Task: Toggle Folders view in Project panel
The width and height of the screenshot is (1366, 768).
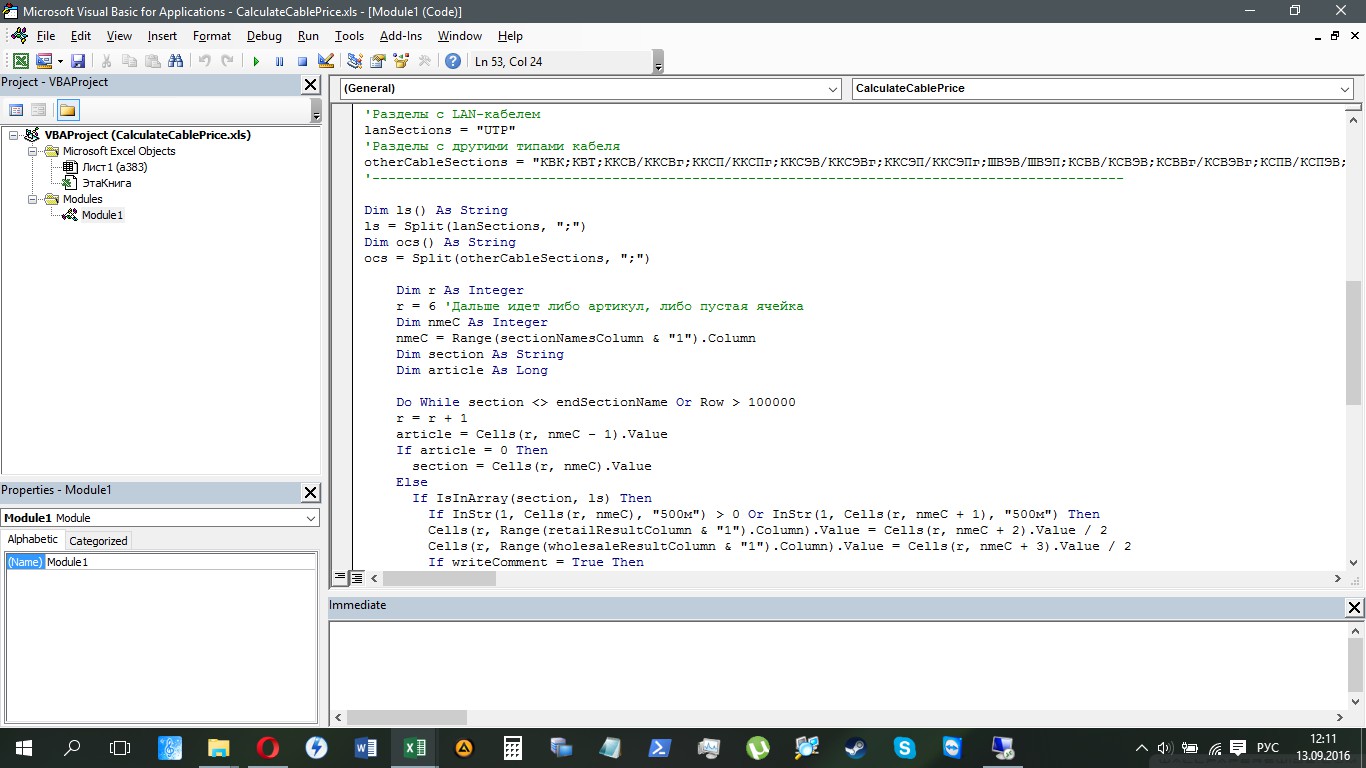Action: (68, 110)
